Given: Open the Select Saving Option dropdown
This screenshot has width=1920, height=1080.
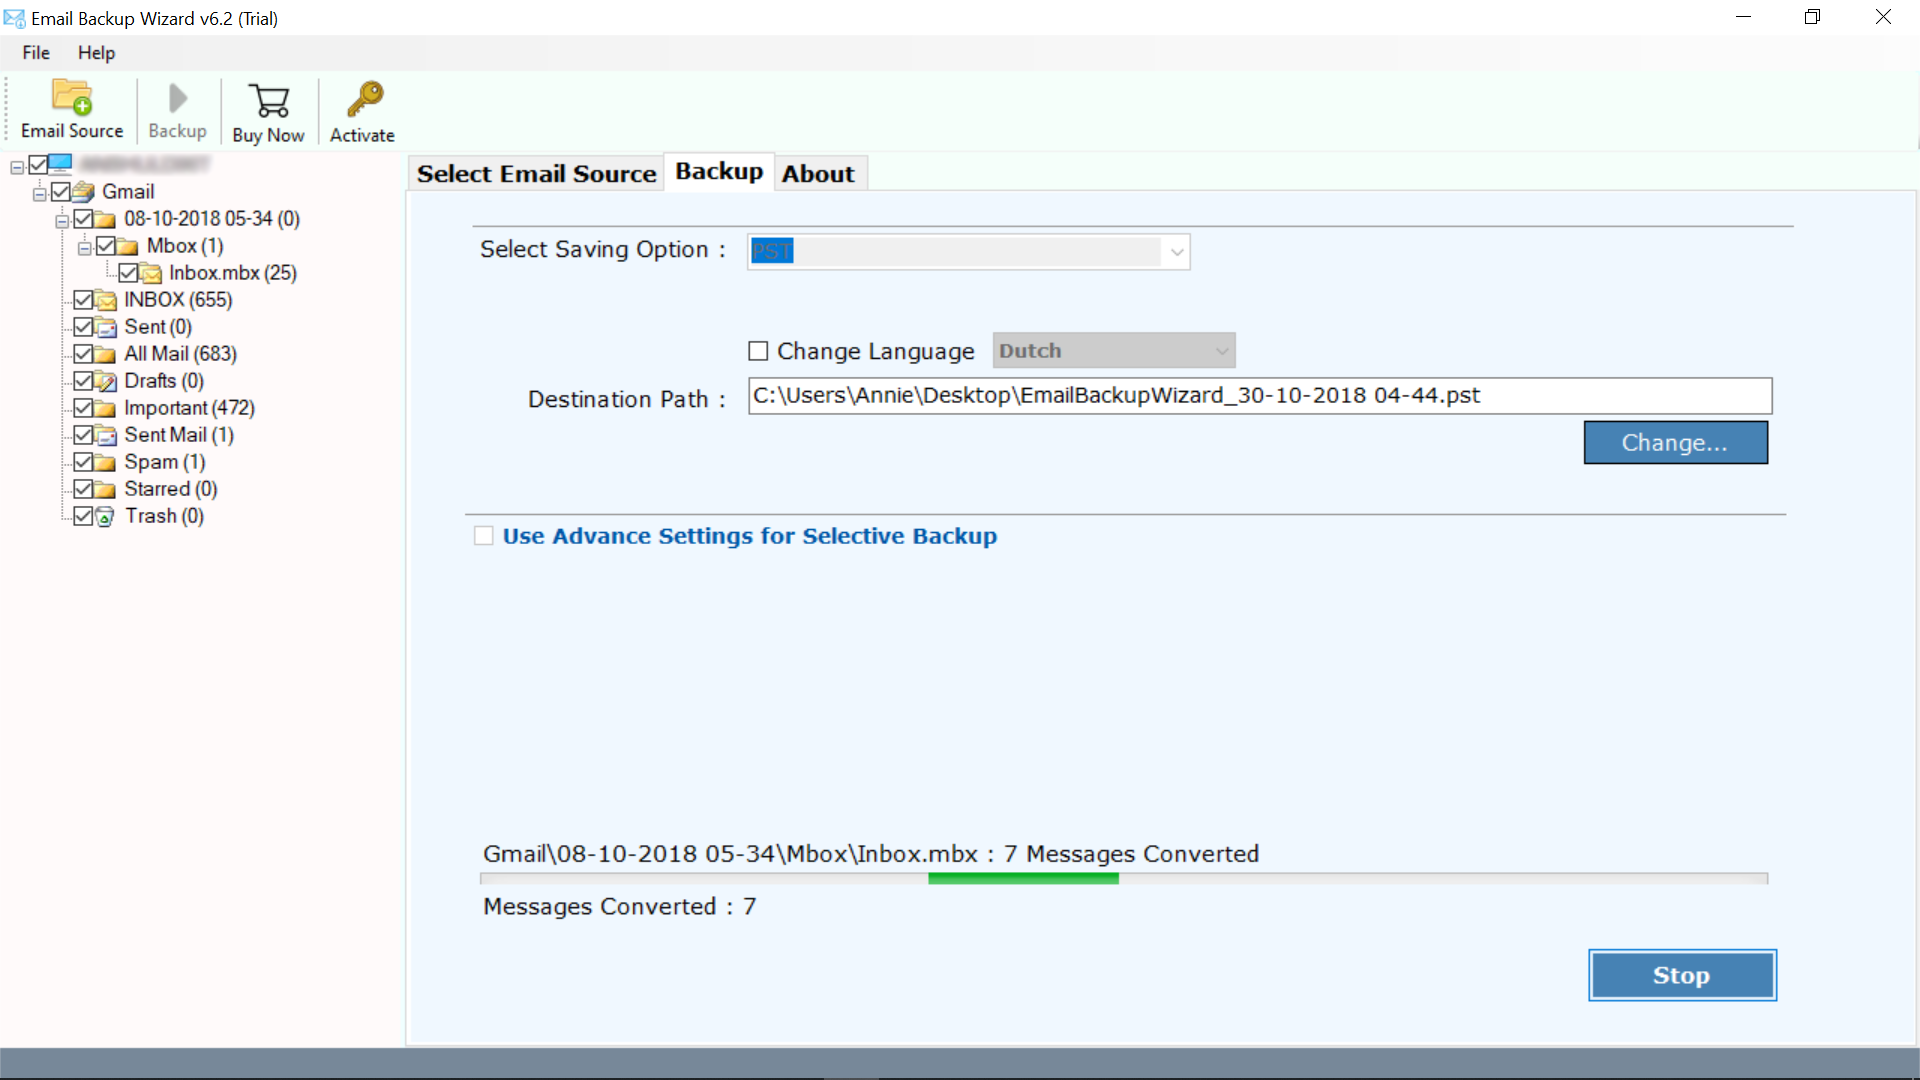Looking at the screenshot, I should click(1176, 251).
